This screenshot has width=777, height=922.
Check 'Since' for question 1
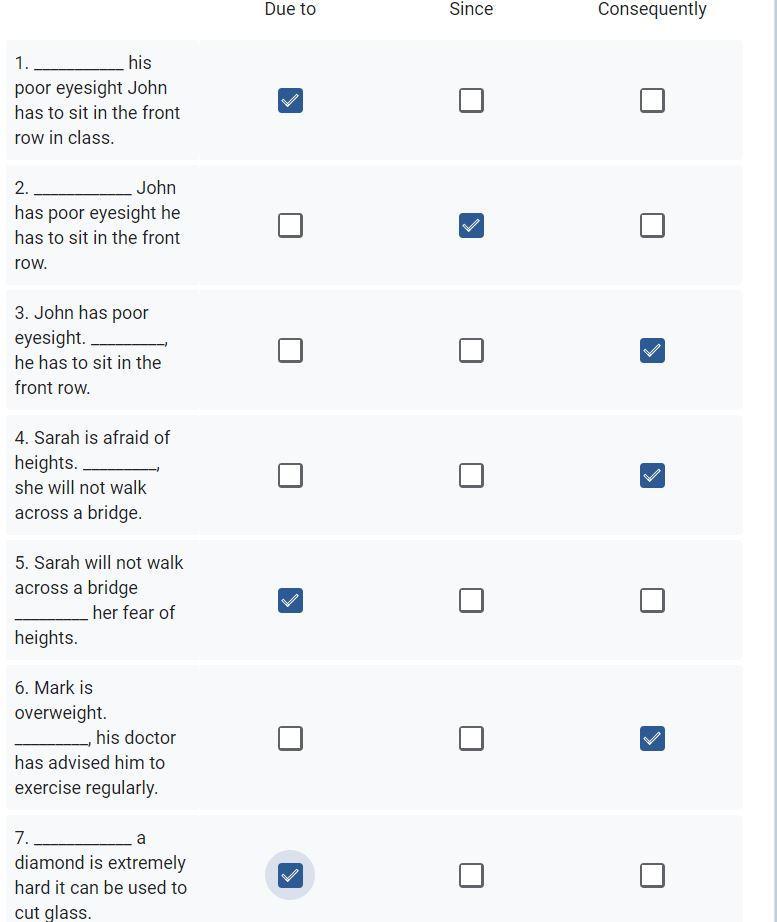tap(471, 101)
